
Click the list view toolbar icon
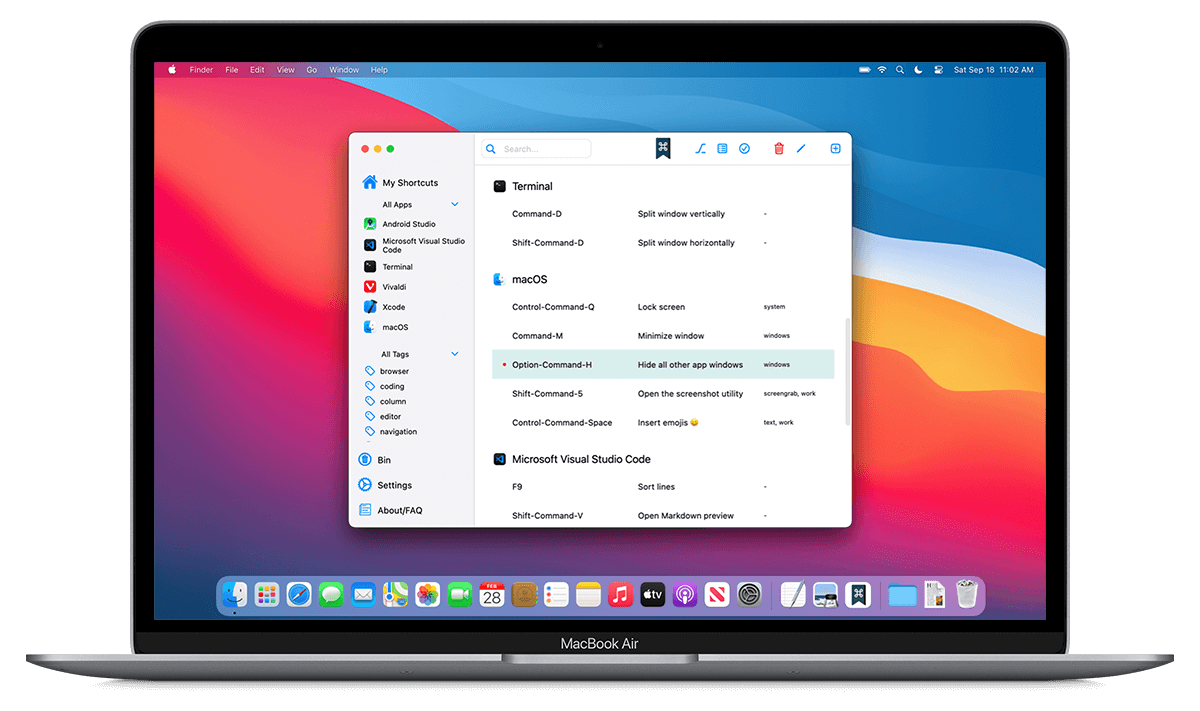point(722,149)
